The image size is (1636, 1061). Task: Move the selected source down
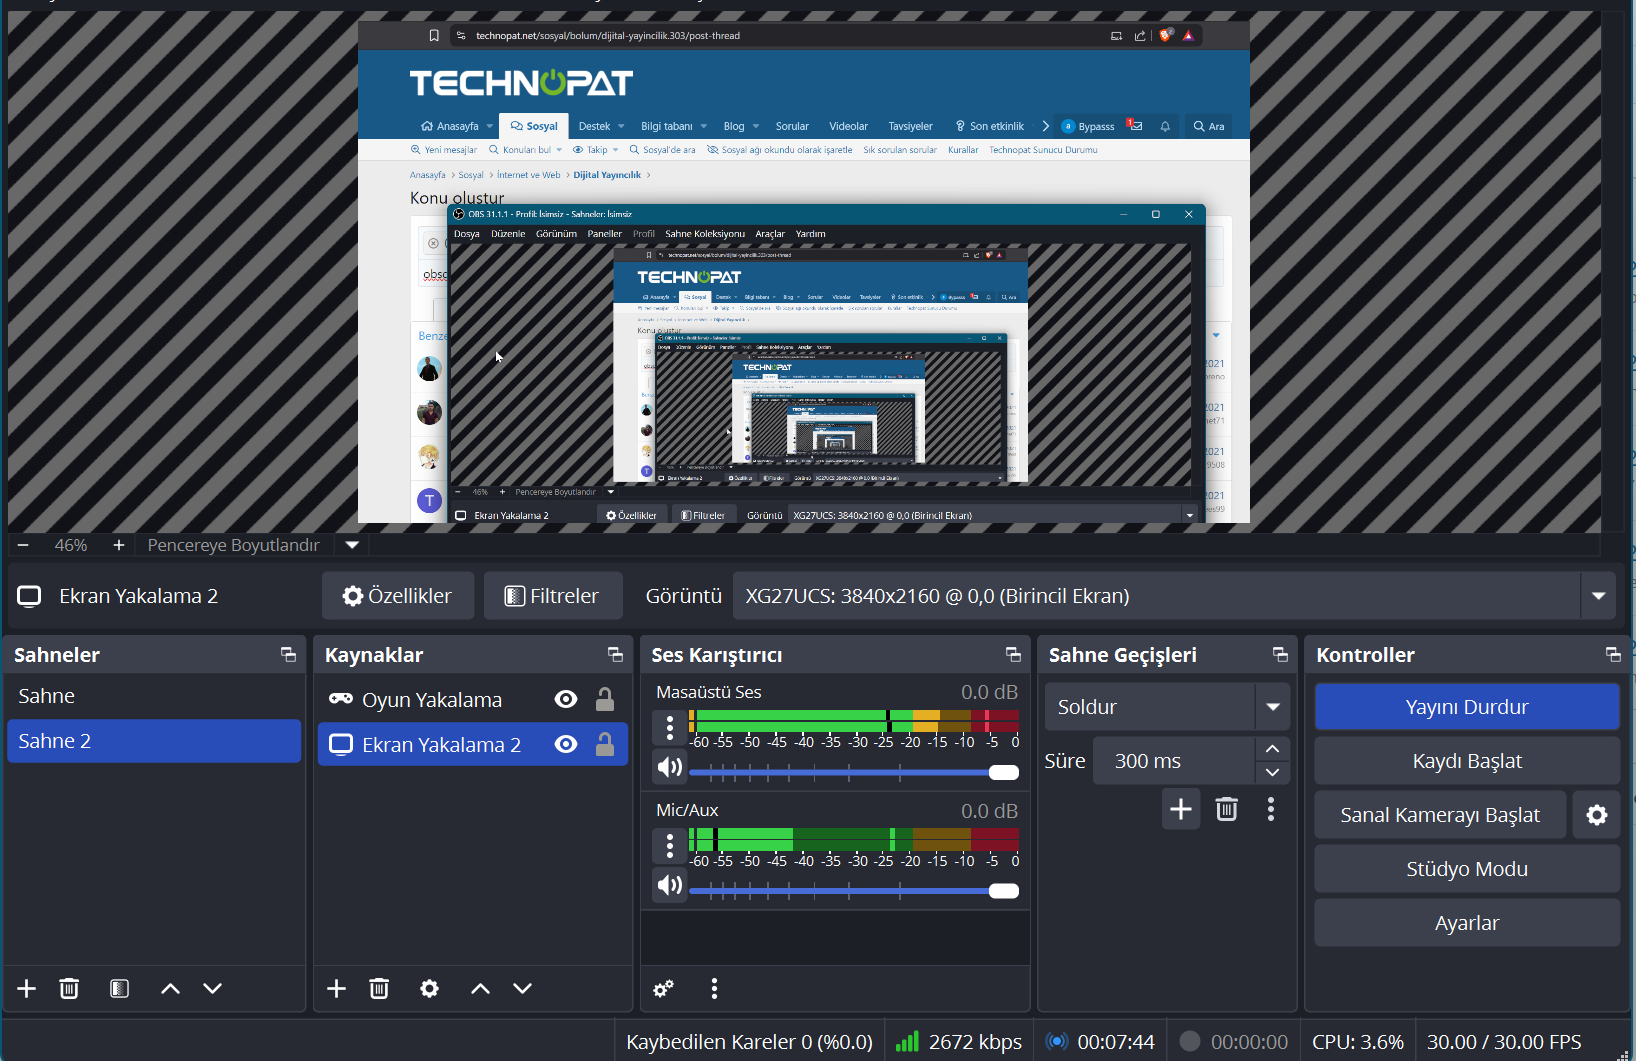pyautogui.click(x=523, y=989)
